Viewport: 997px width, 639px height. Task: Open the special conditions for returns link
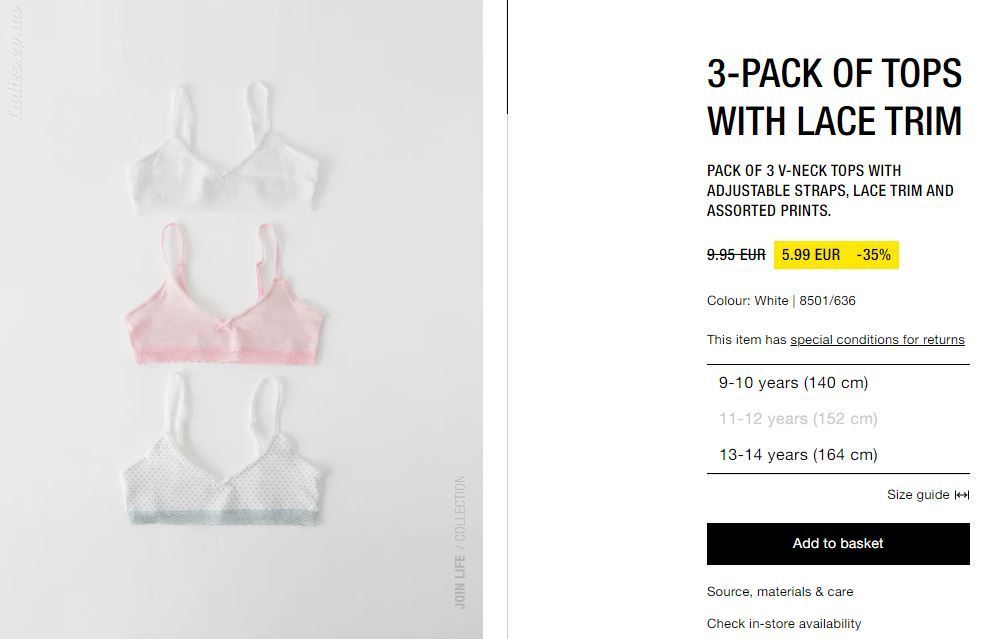click(x=877, y=340)
